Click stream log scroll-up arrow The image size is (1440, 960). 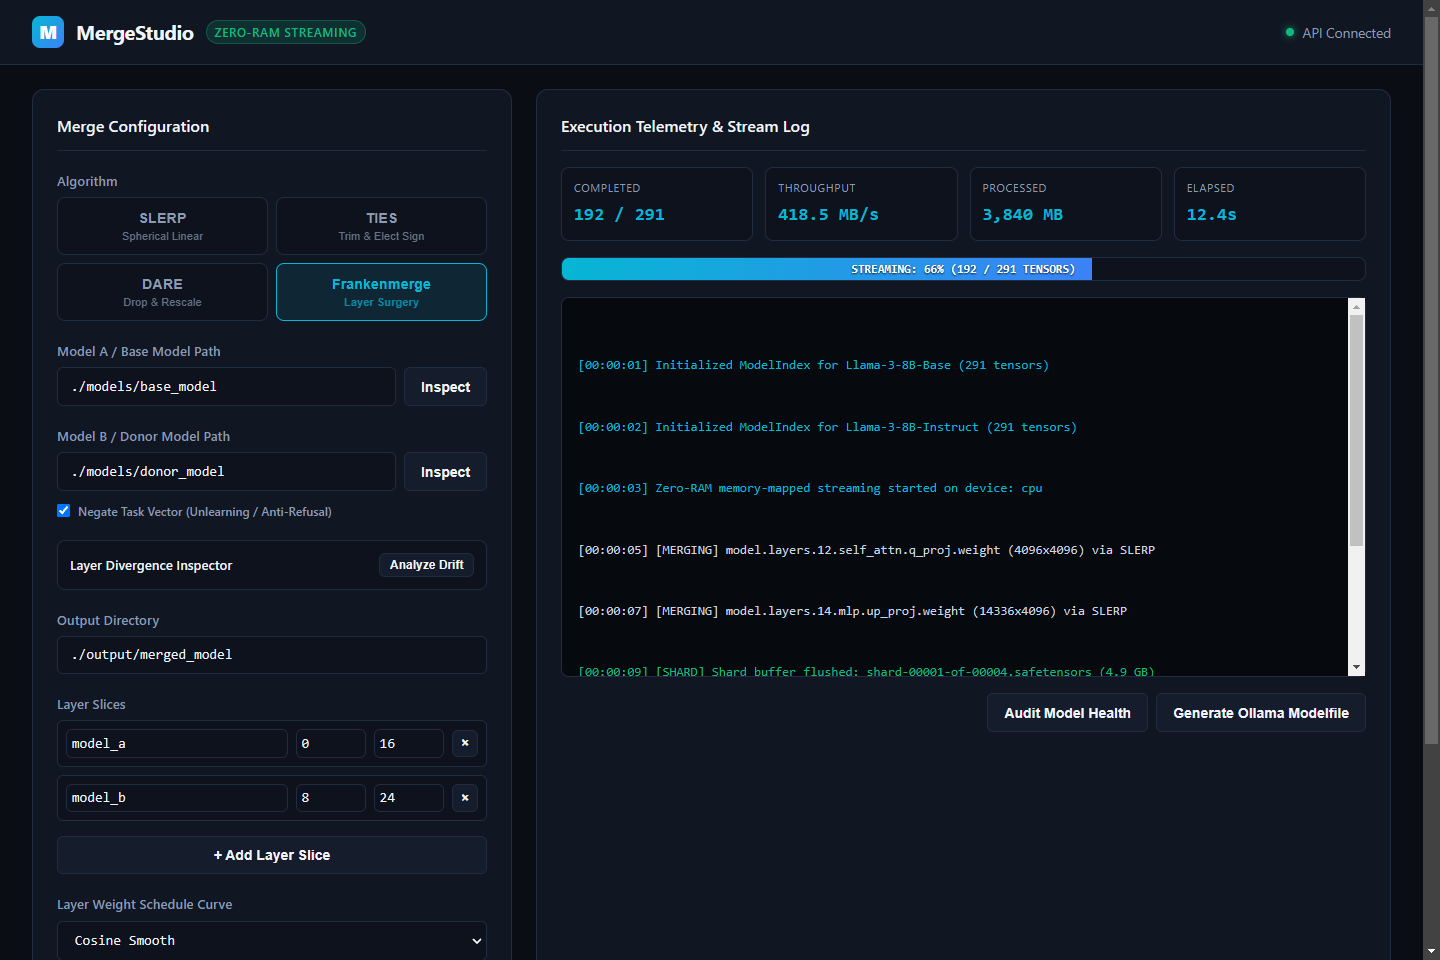1356,306
